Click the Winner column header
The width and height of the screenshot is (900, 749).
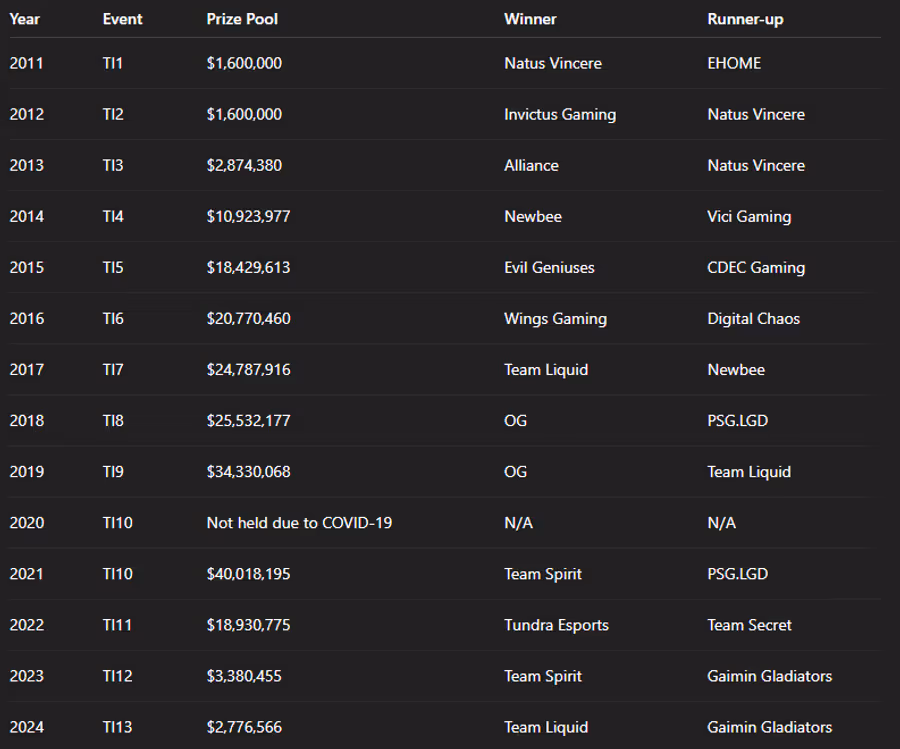coord(529,19)
